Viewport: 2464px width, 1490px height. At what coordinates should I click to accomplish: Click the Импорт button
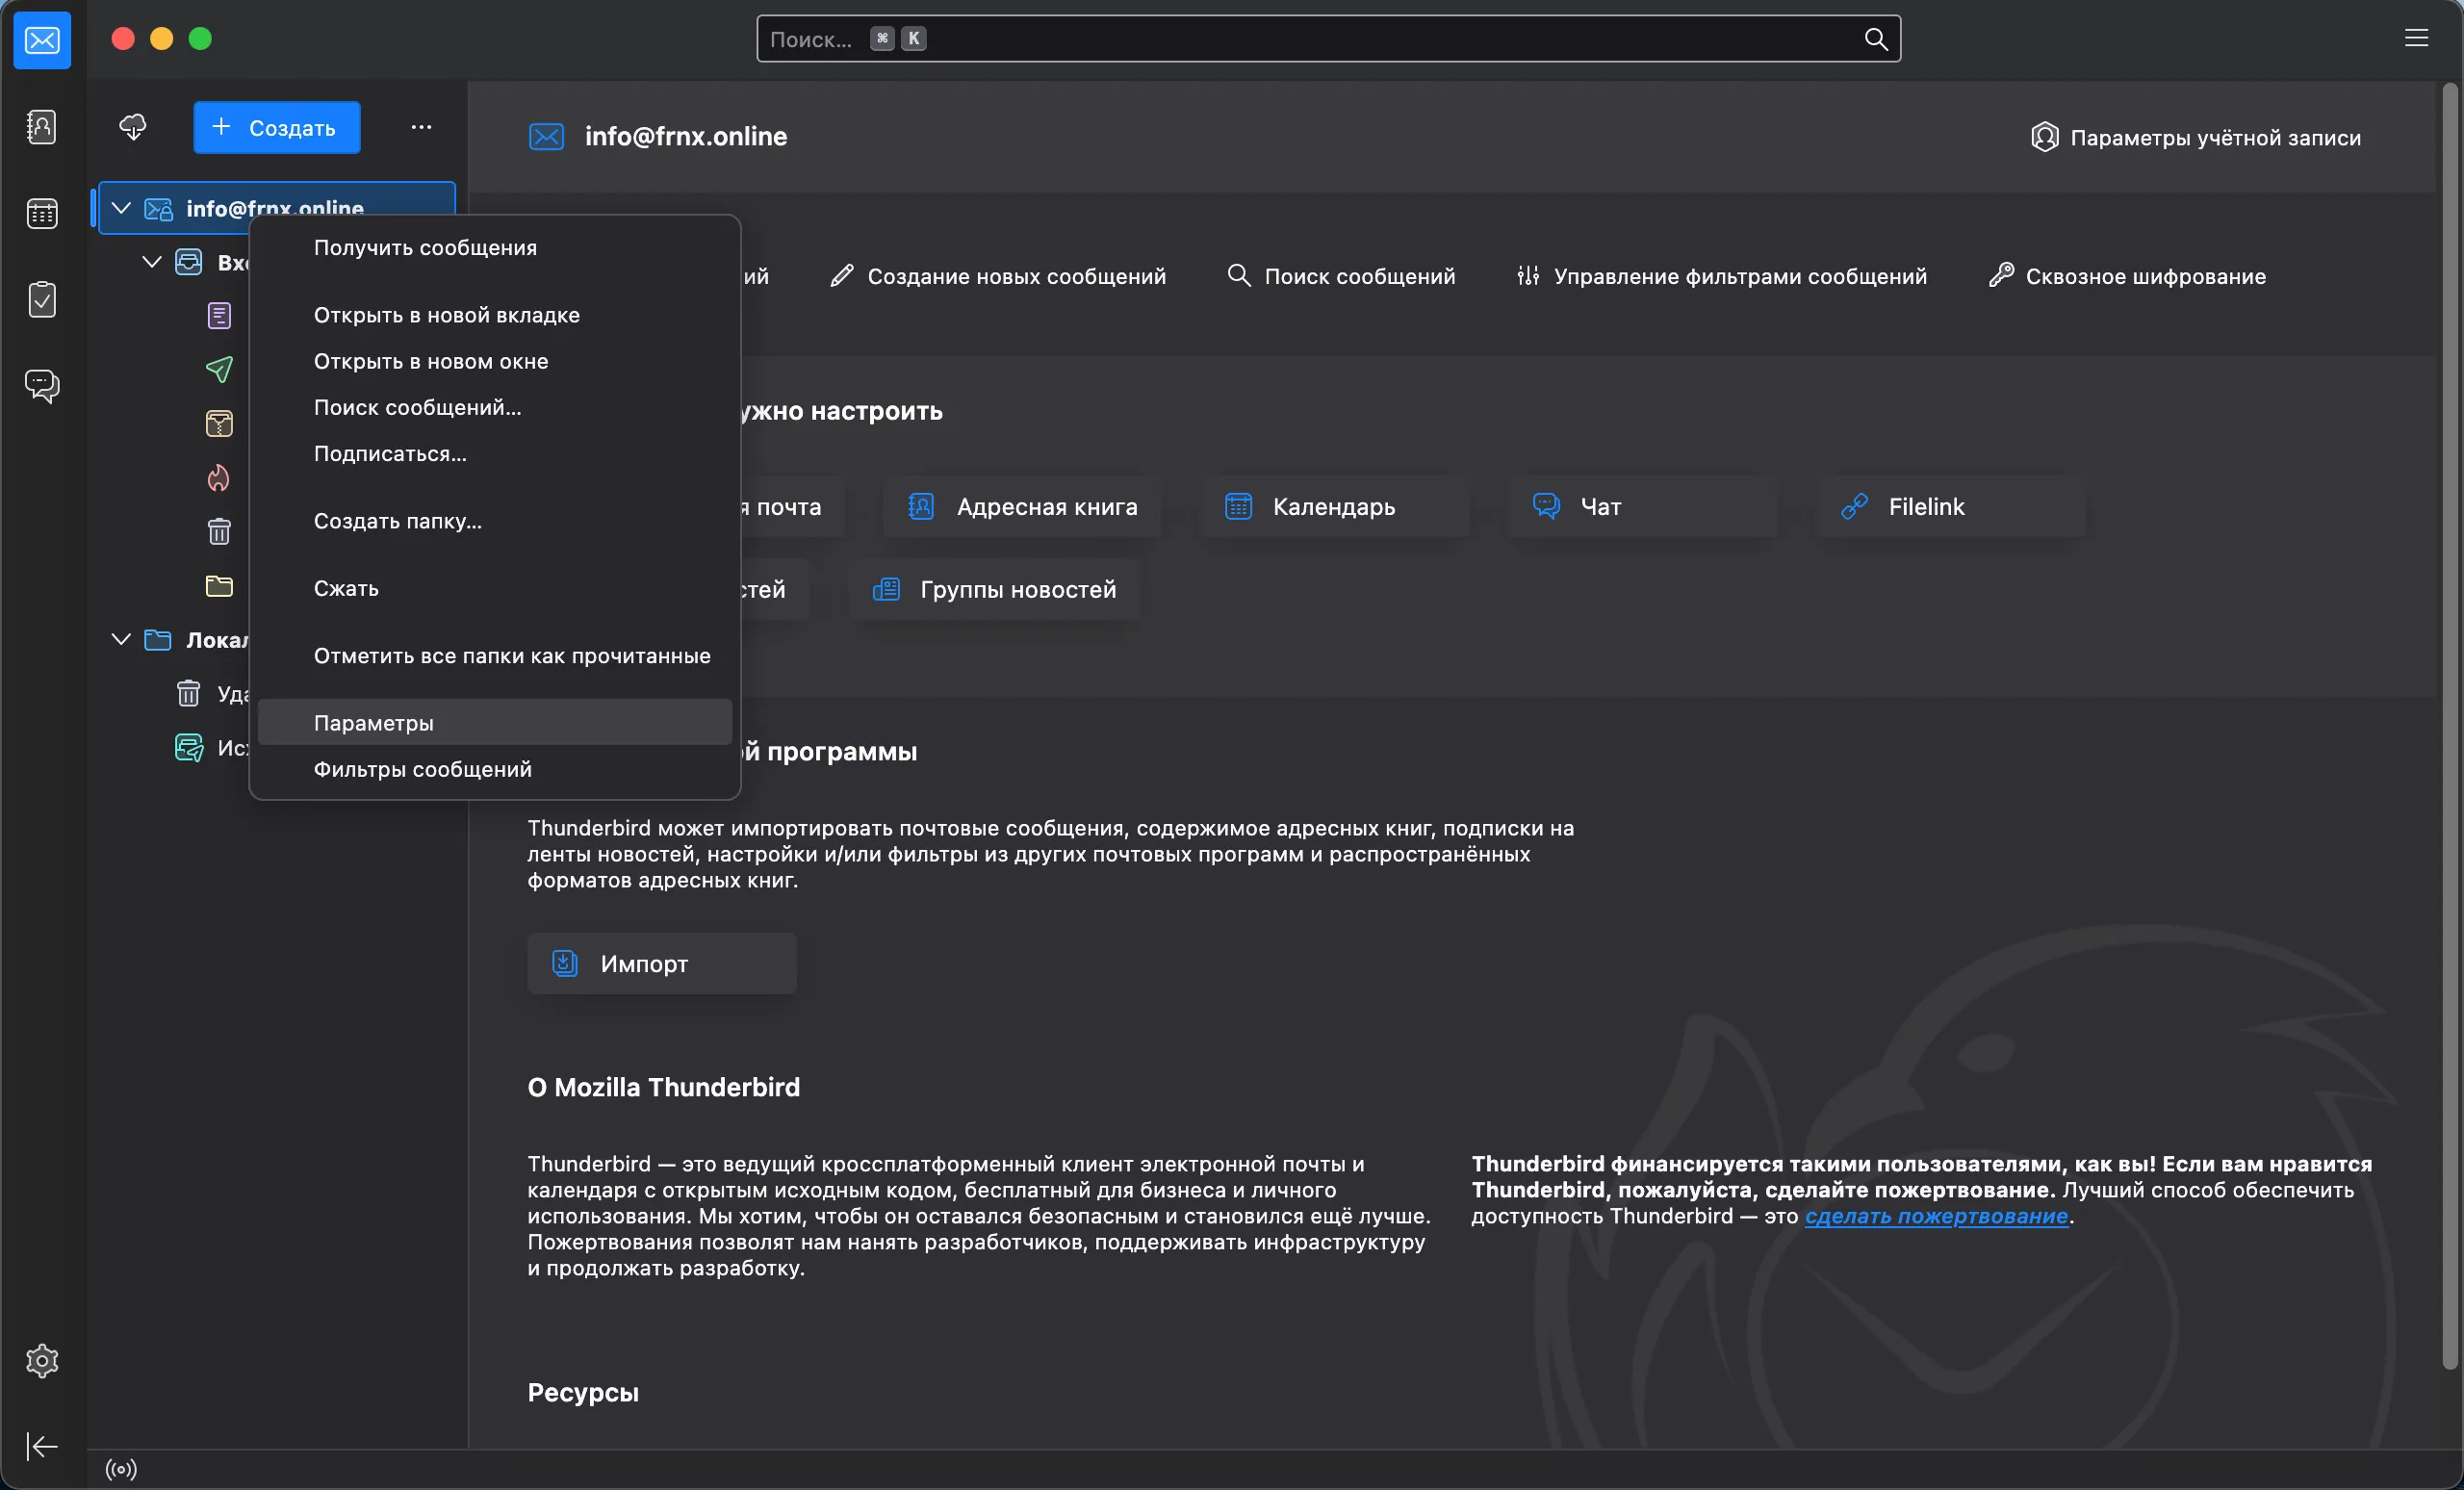[x=661, y=963]
